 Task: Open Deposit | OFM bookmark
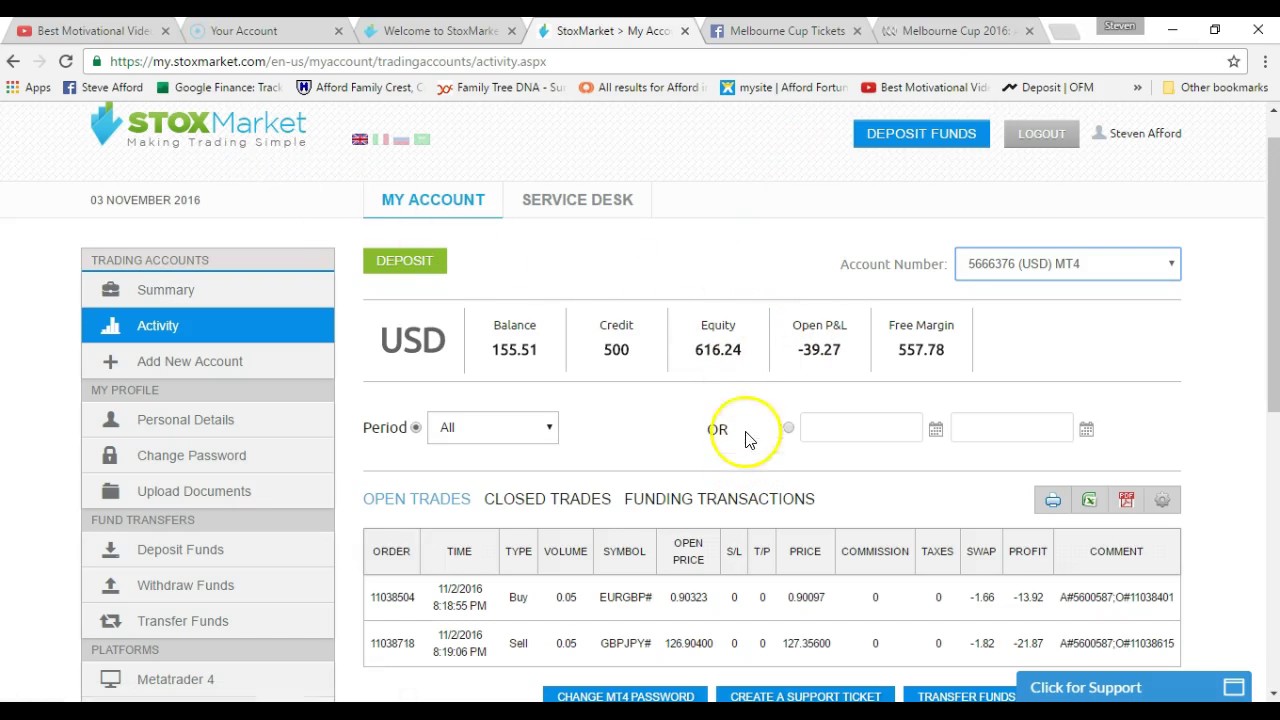pyautogui.click(x=1048, y=87)
